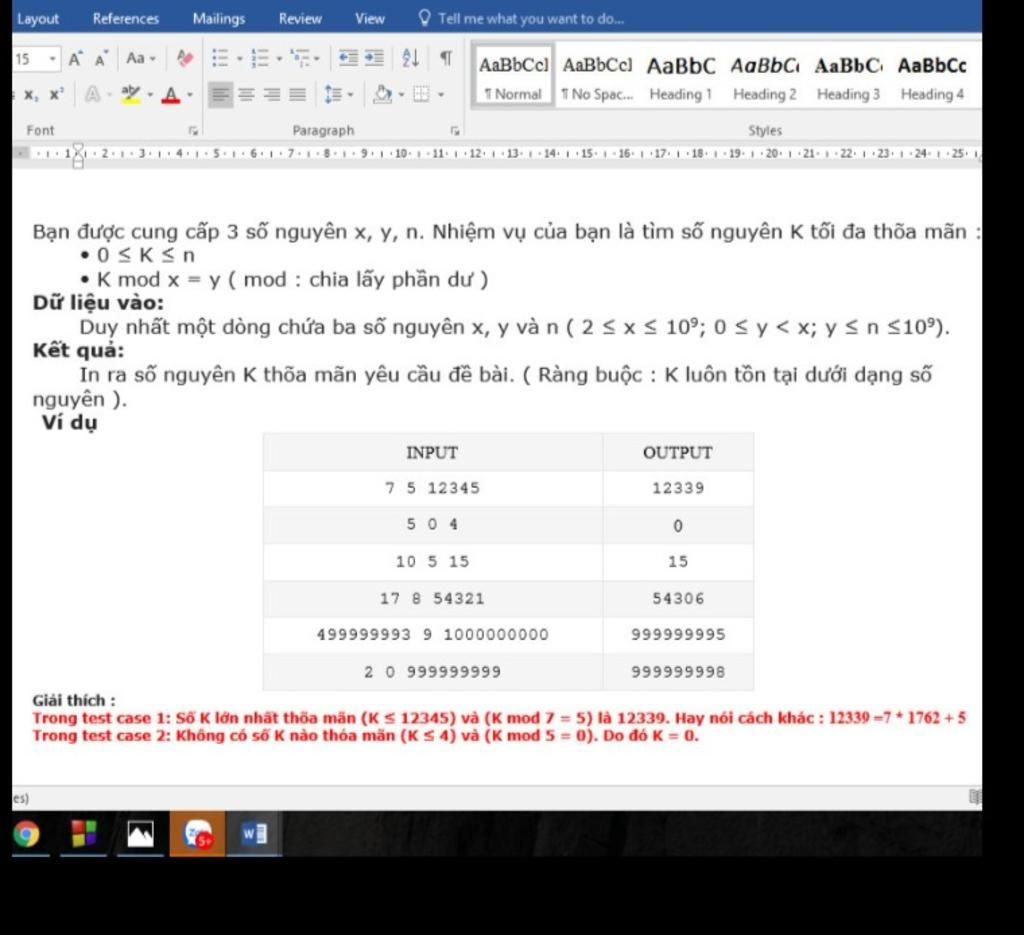
Task: Shrink font with the Decrease Font Size icon
Action: [x=101, y=59]
